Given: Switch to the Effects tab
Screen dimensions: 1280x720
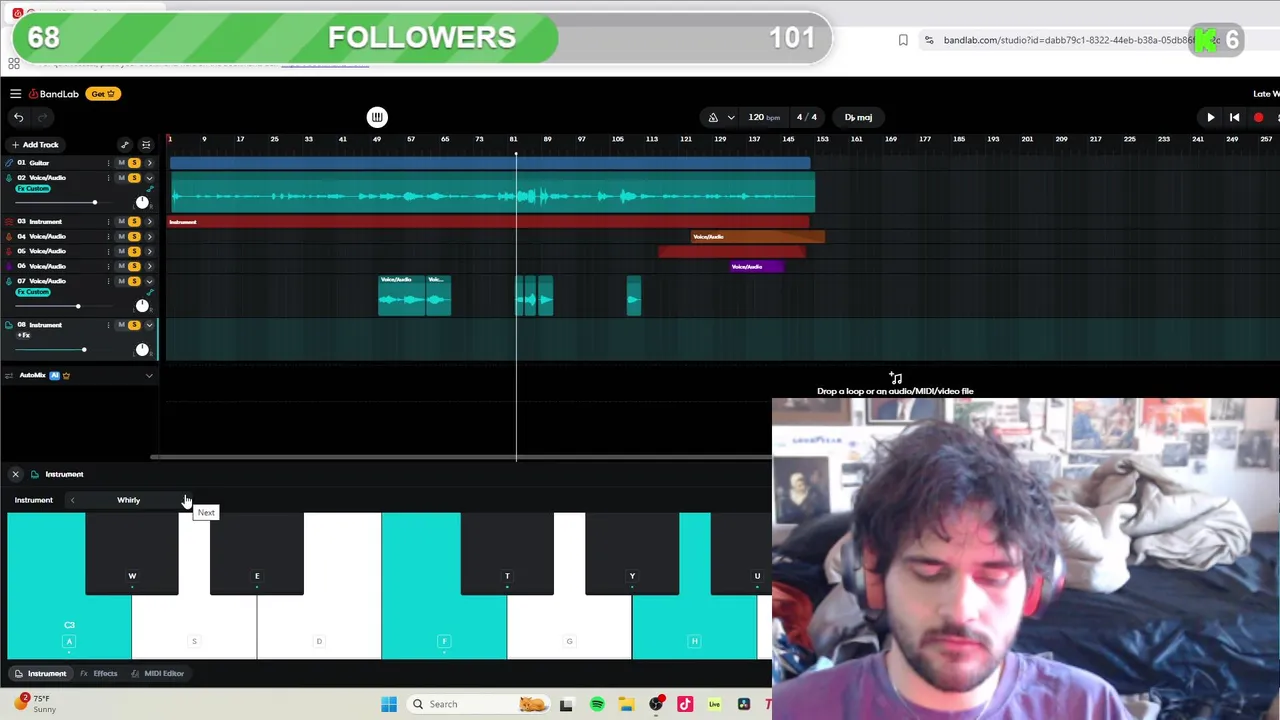Looking at the screenshot, I should 99,674.
